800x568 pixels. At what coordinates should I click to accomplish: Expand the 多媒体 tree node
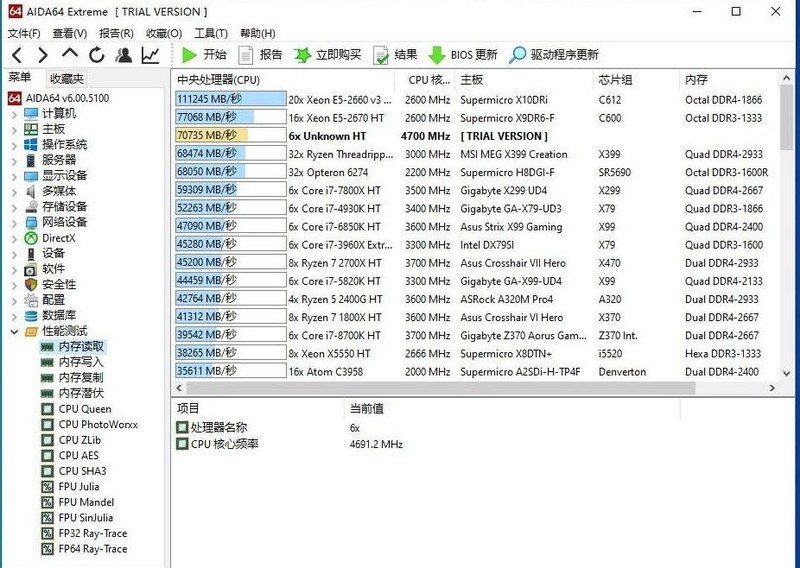(14, 191)
